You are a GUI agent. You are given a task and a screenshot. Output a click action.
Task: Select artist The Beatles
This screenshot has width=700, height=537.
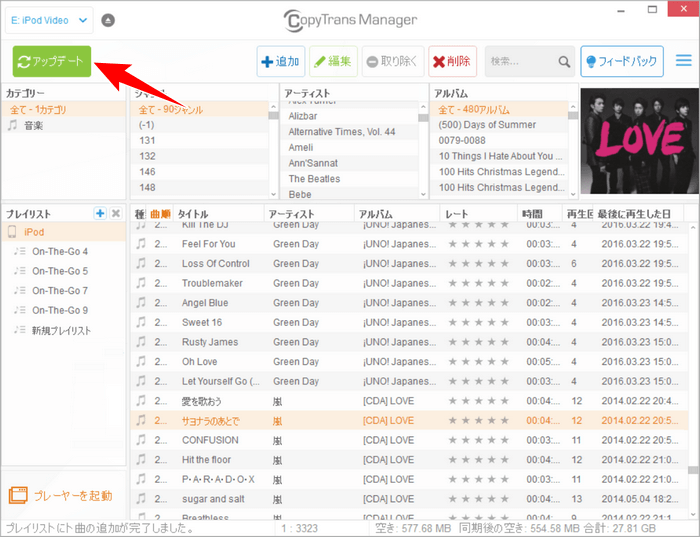pyautogui.click(x=349, y=179)
